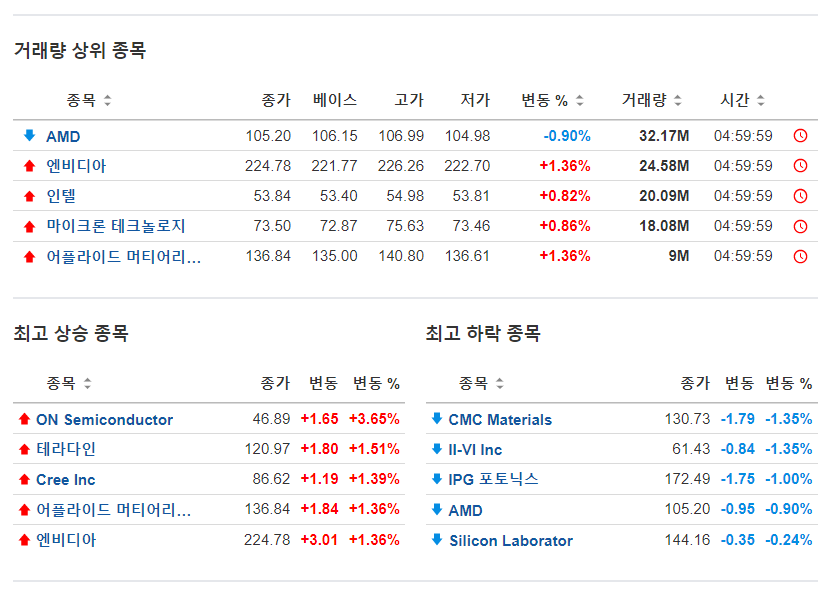
Task: Click the red up arrow beside 마이크론 테크놀로지
Action: 30,227
